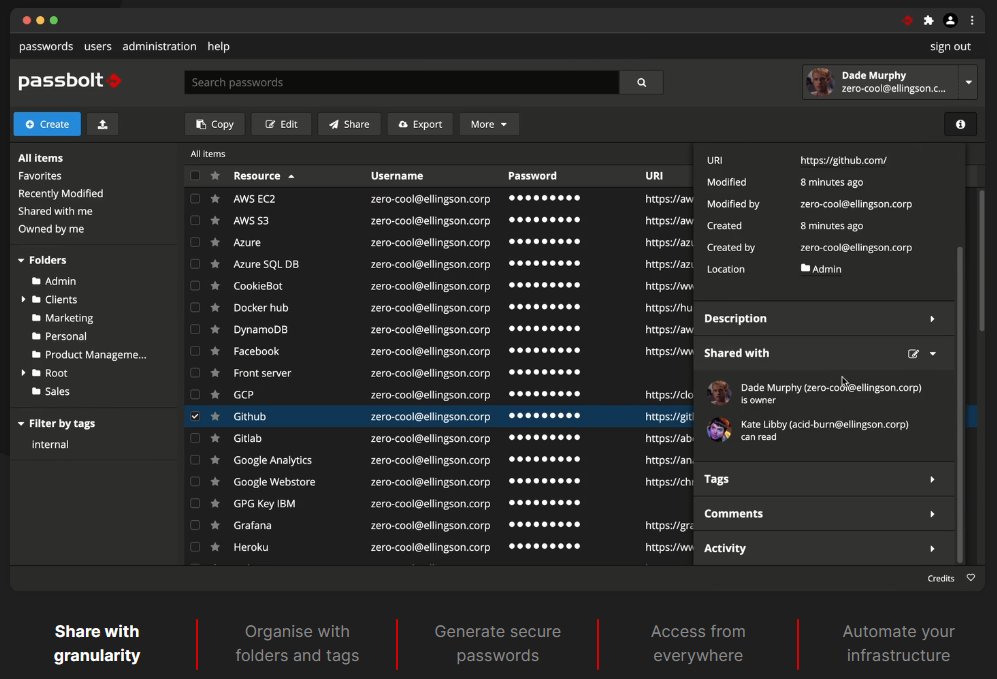
Task: Open the help menu
Action: click(x=218, y=46)
